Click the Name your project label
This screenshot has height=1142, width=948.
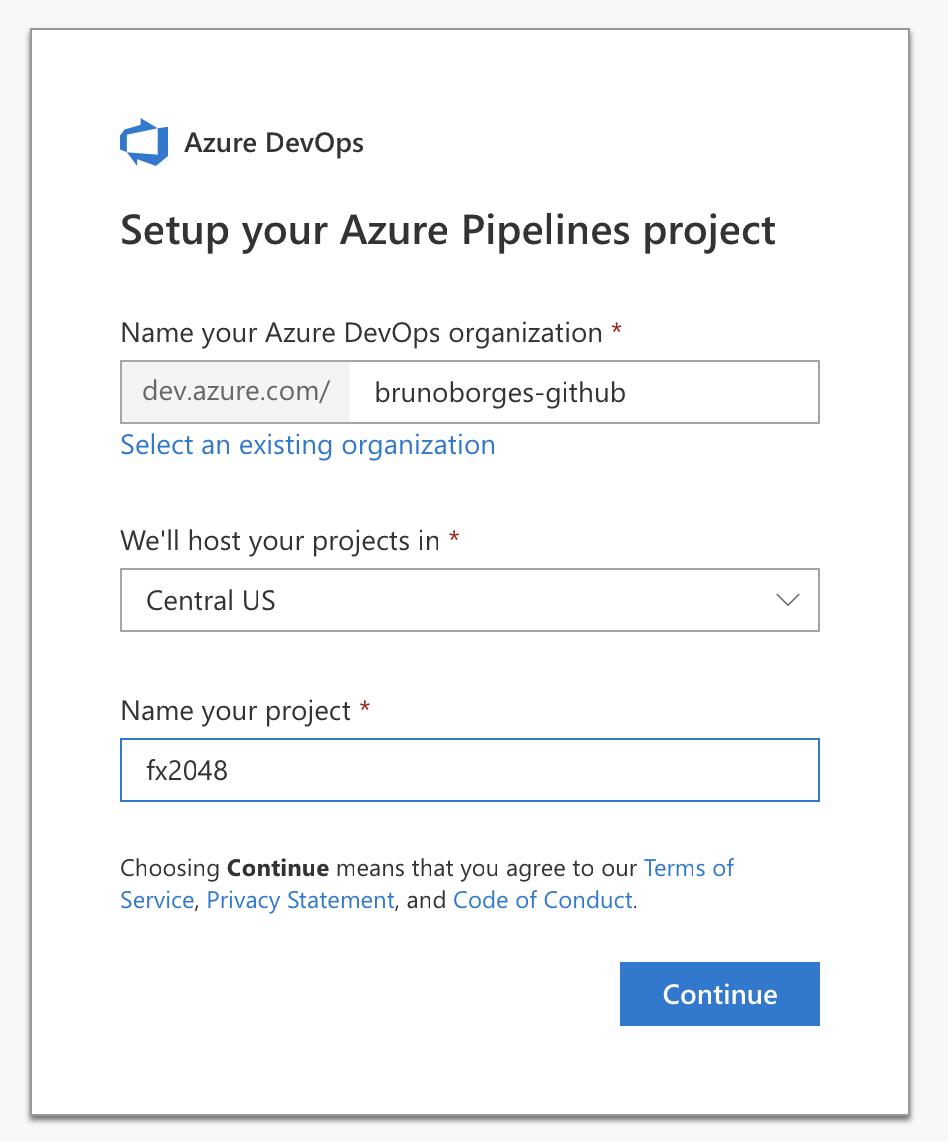coord(236,711)
